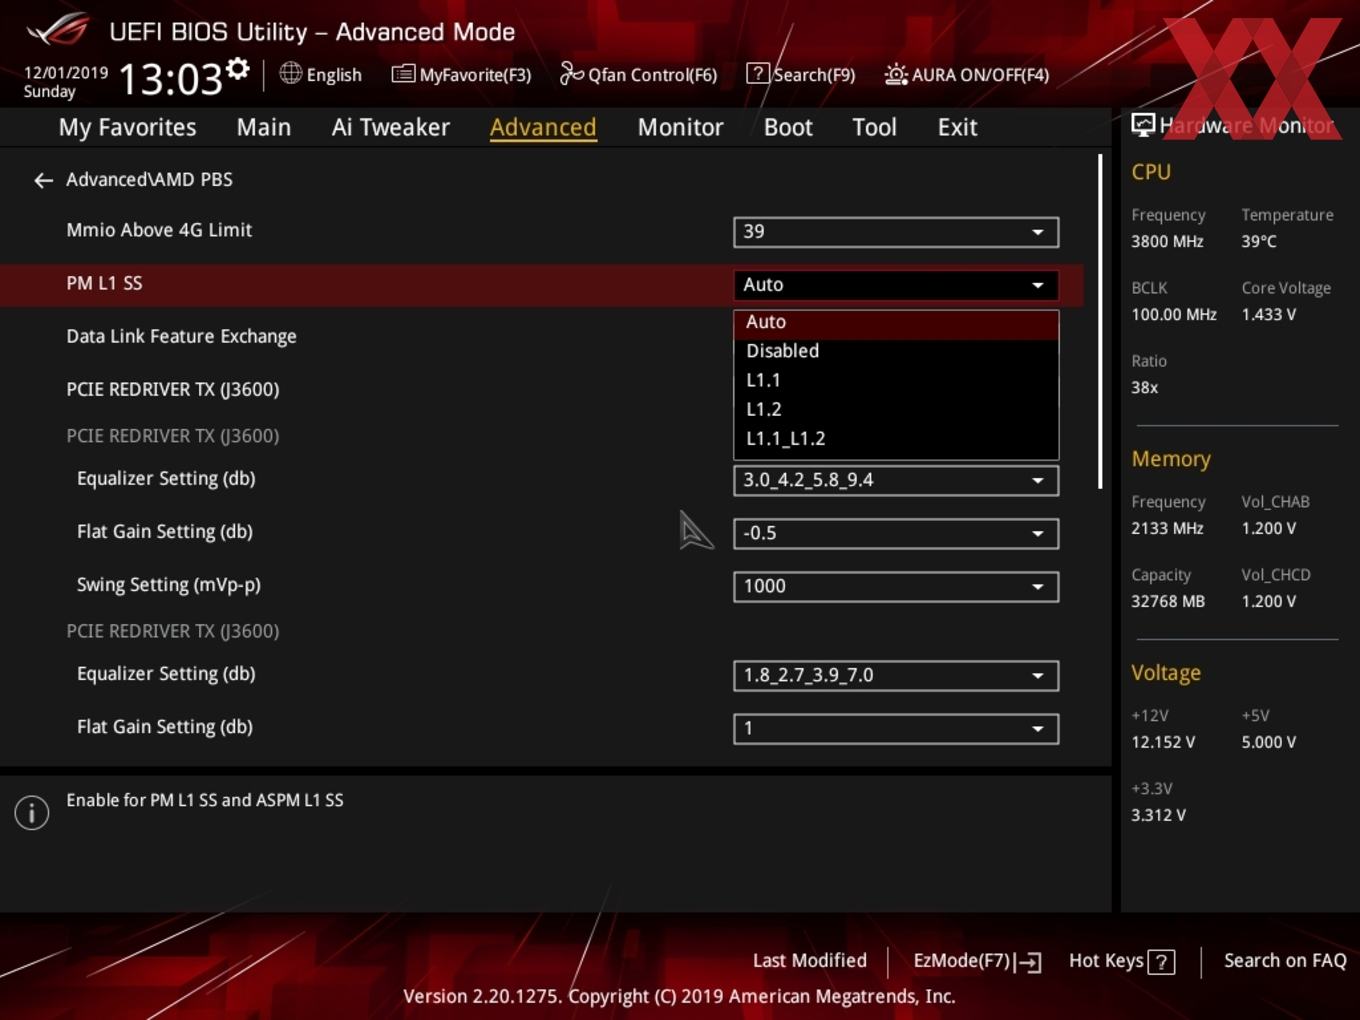Select L1.1 option
Screen dimensions: 1360x1020
click(x=896, y=380)
